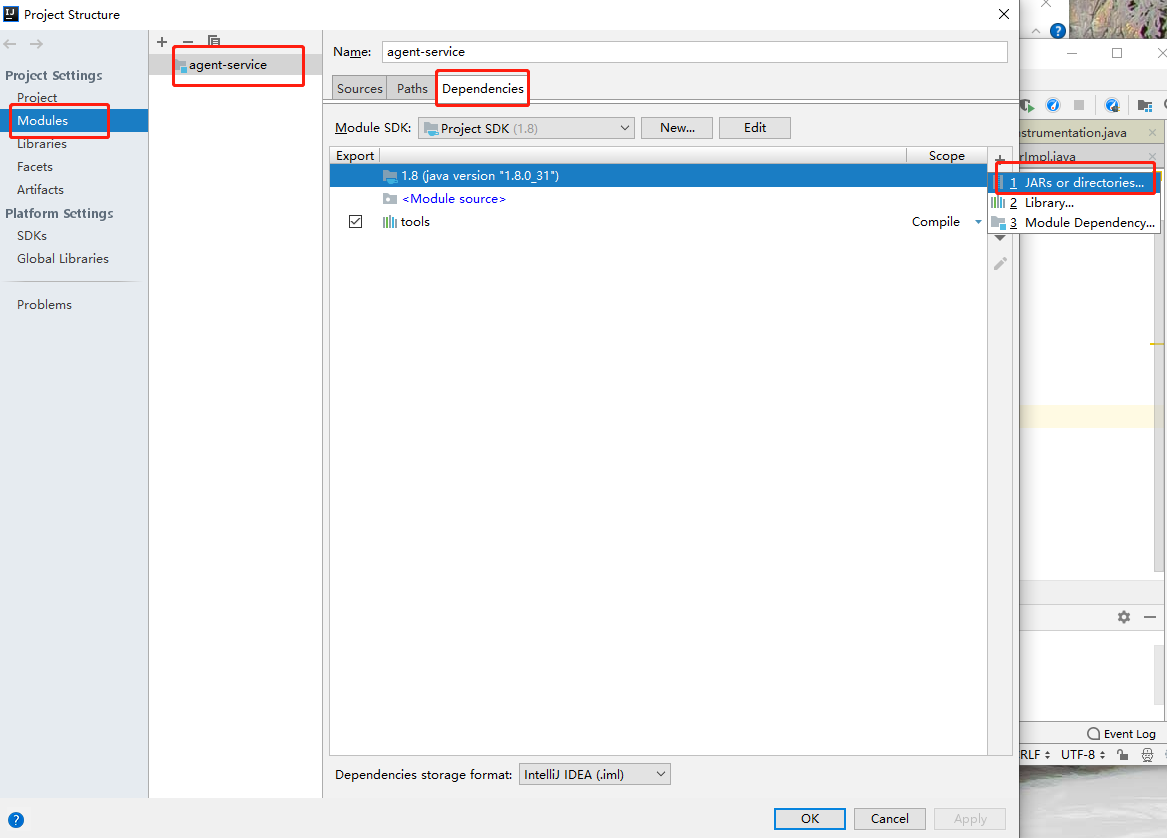Viewport: 1167px width, 838px height.
Task: Open help using the question mark icon
Action: click(x=16, y=820)
